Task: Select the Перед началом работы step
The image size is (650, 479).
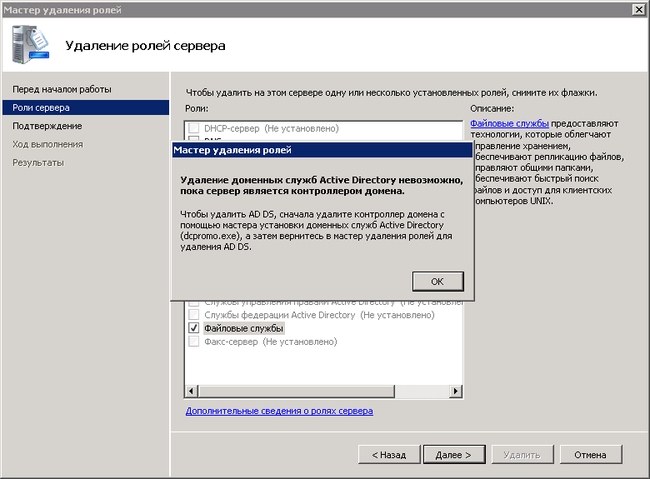Action: pos(62,89)
